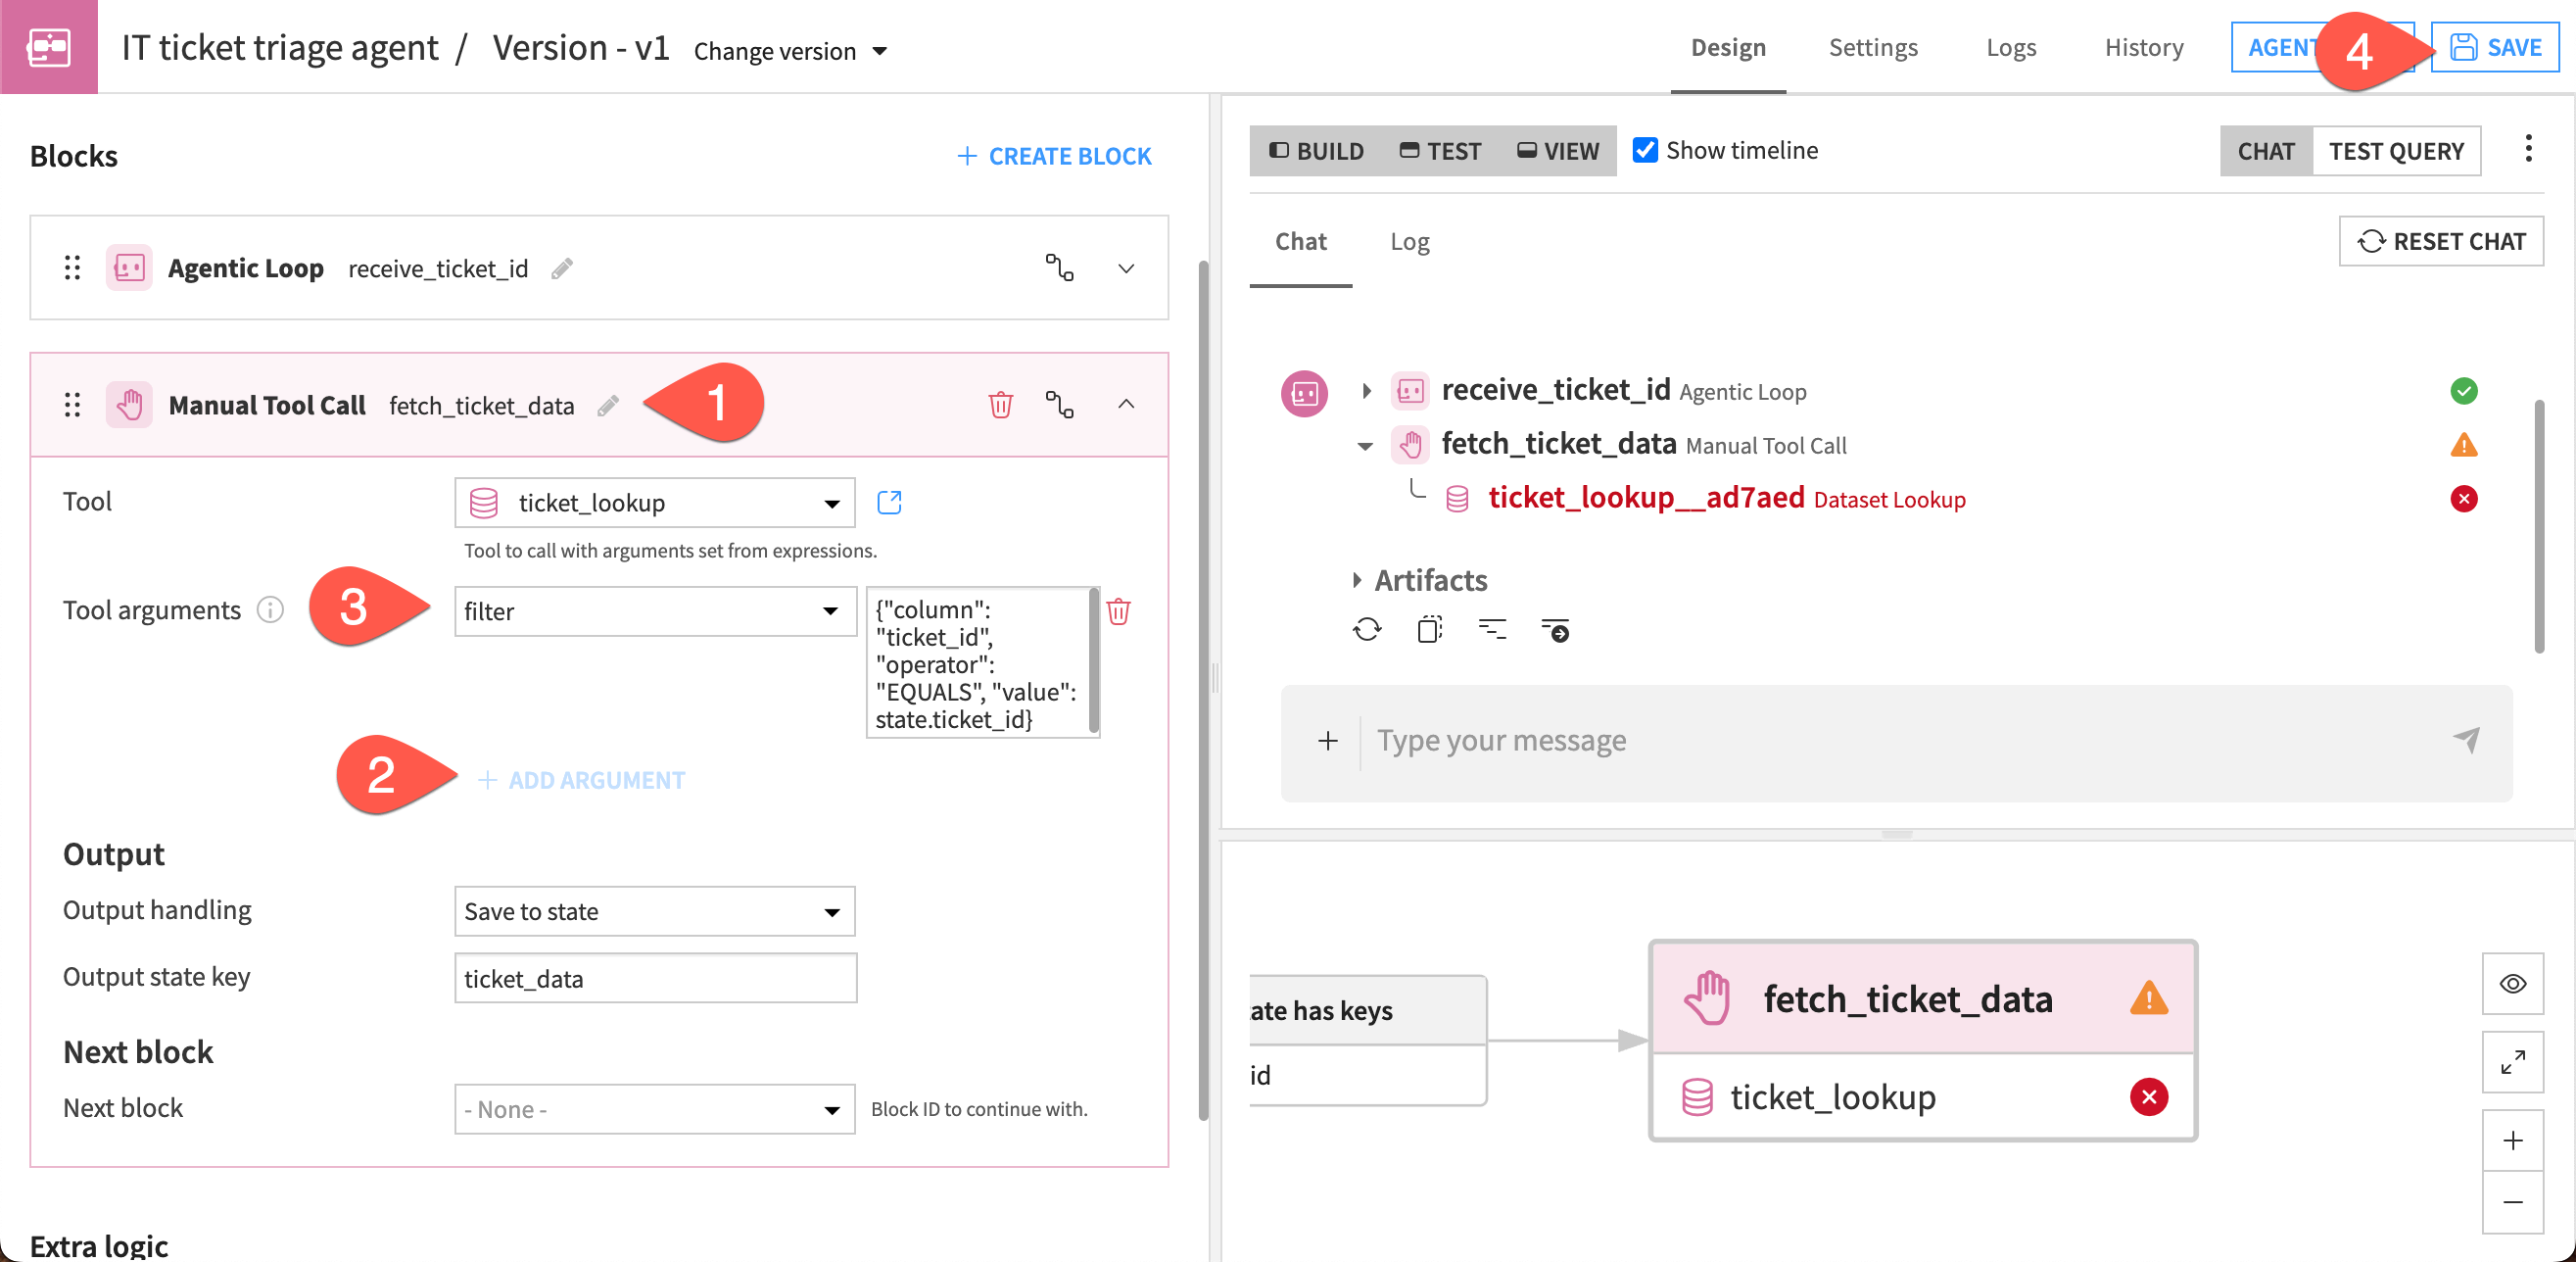Open flow connection icon on Agentic Loop block
The width and height of the screenshot is (2576, 1262).
click(1060, 268)
